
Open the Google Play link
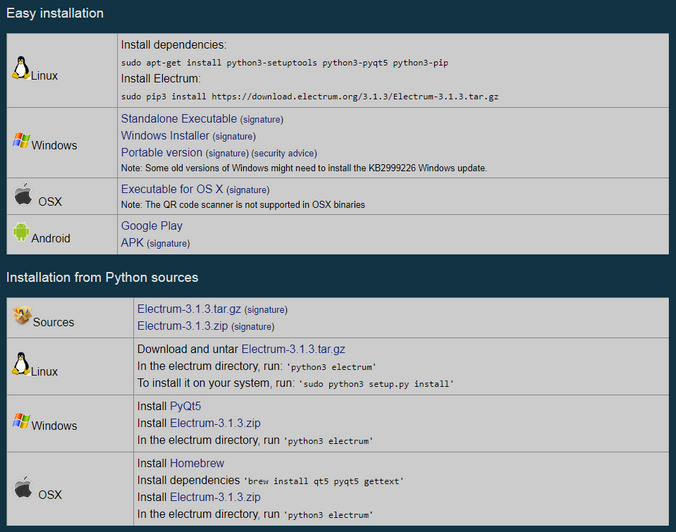pos(152,226)
